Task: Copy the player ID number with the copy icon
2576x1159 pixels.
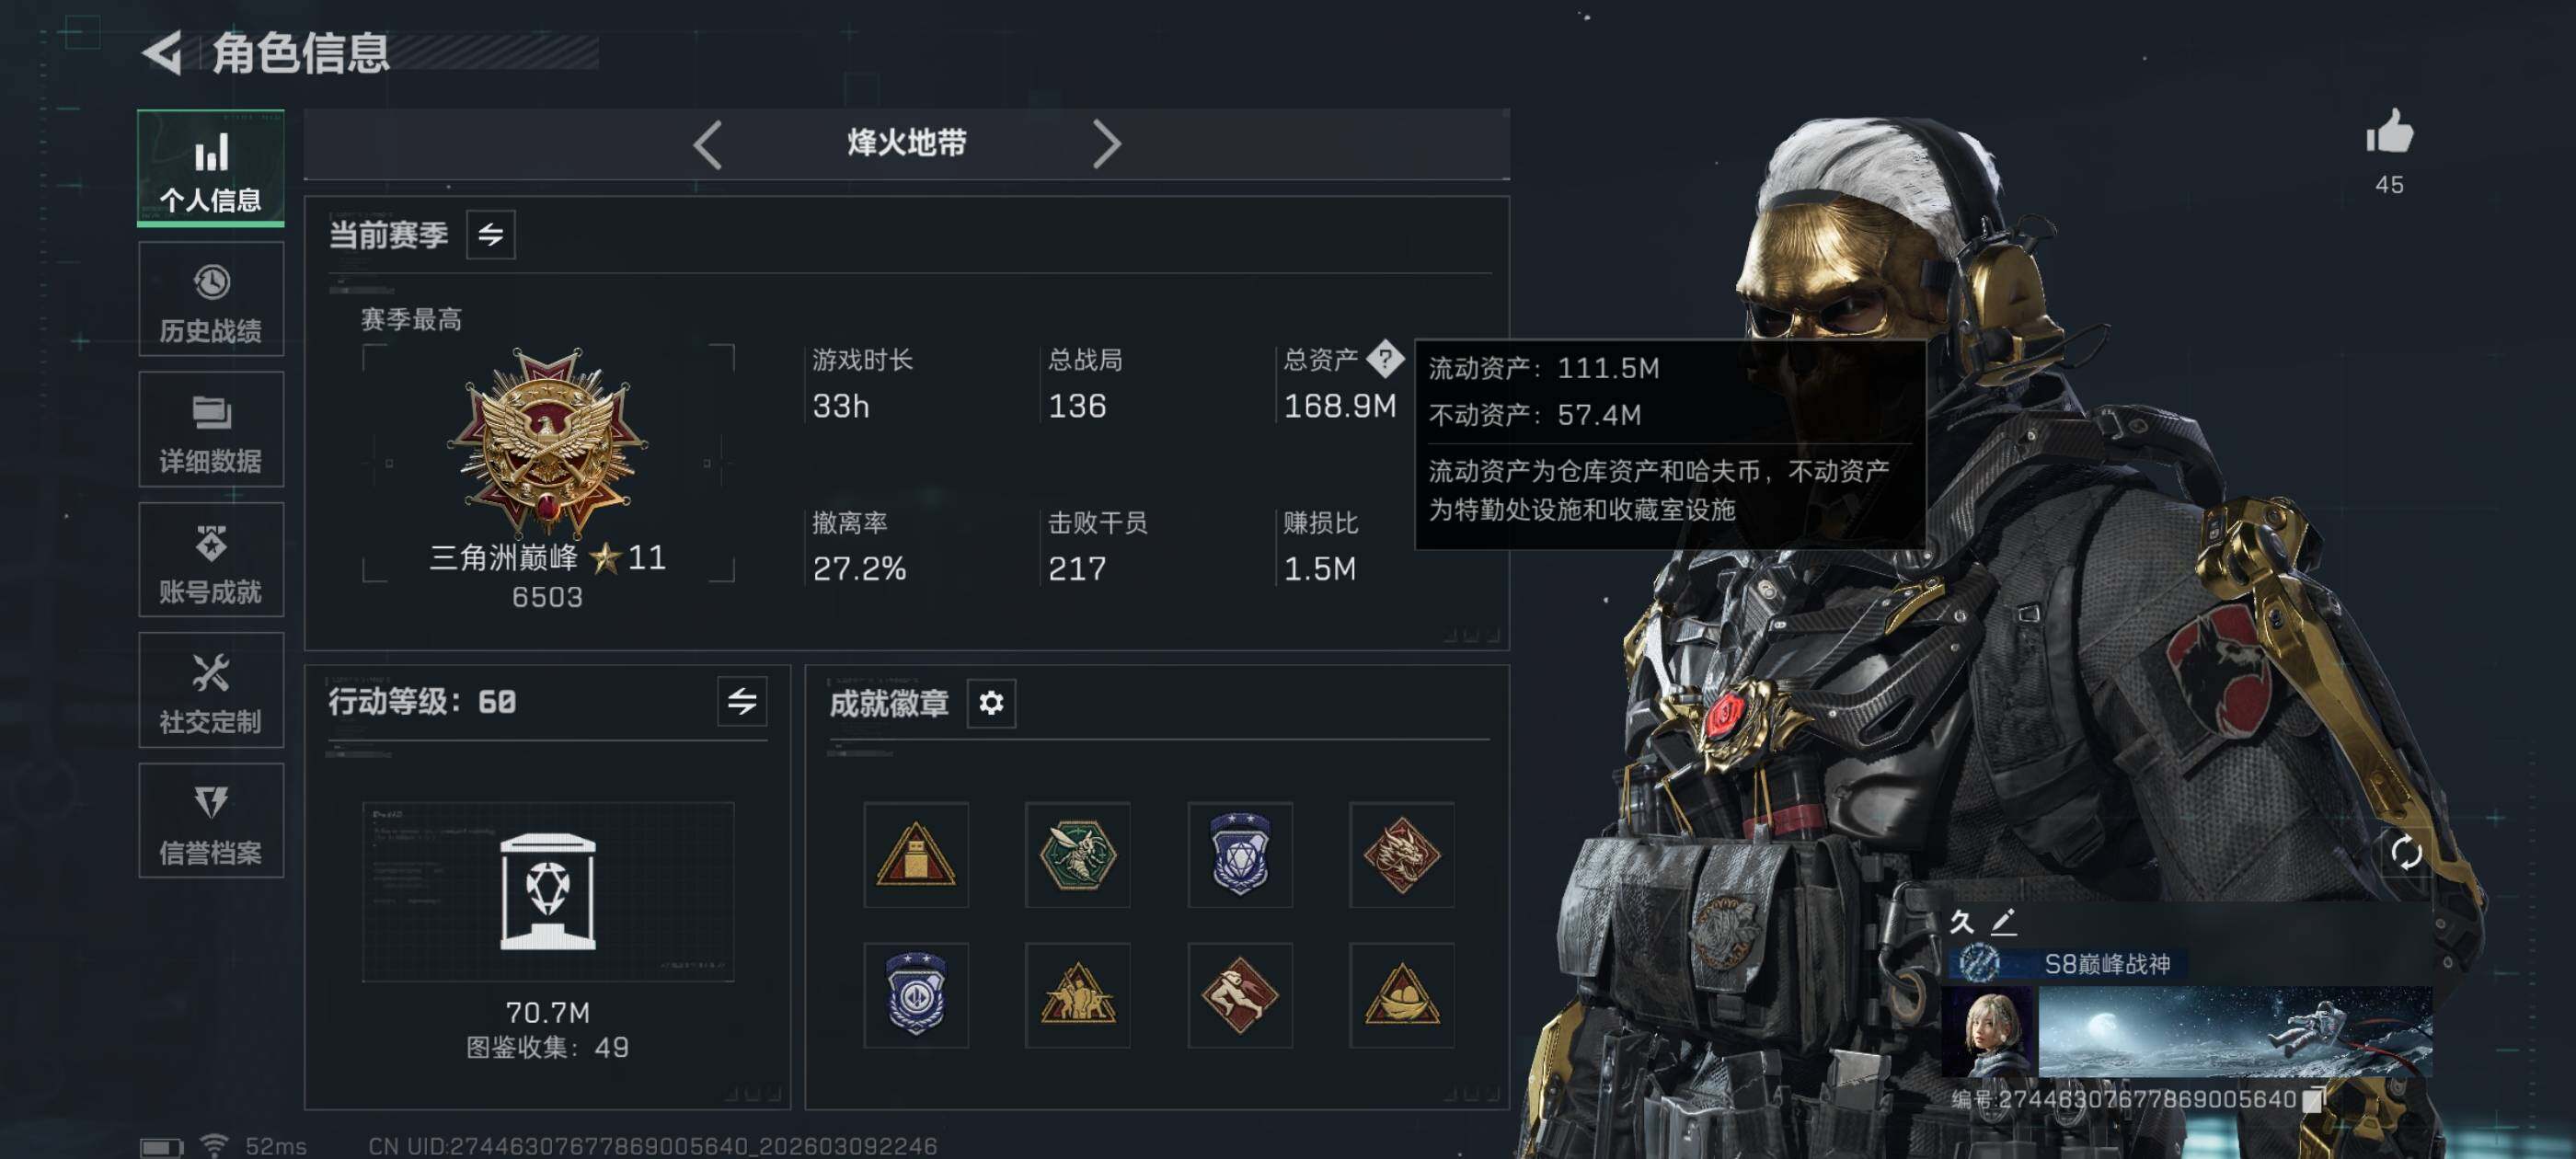Action: coord(2312,1100)
